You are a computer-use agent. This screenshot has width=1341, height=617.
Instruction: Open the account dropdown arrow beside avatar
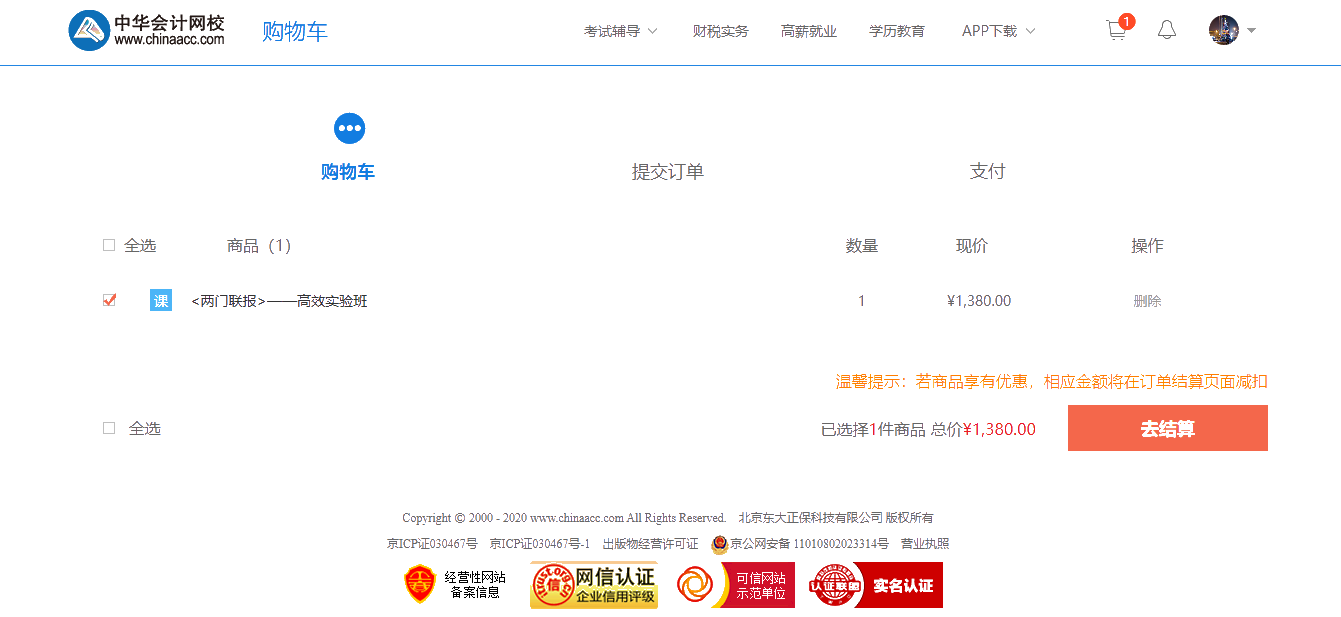pos(1251,30)
